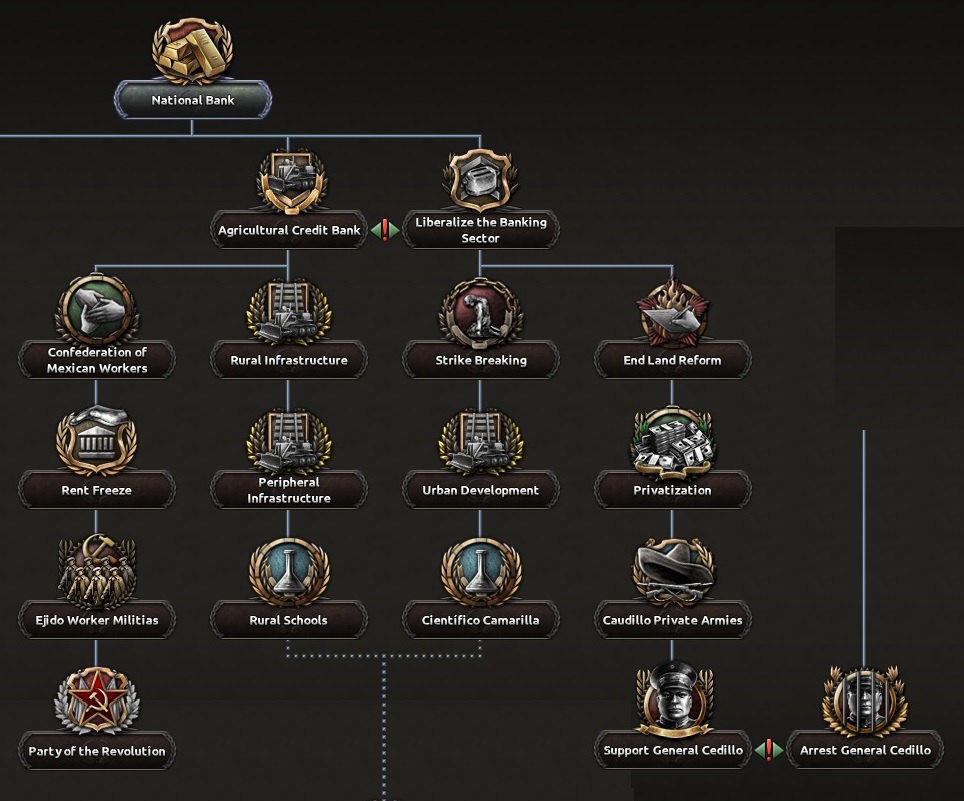Viewport: 964px width, 801px height.
Task: Select the Agricultural Credit Bank tractor icon
Action: (288, 182)
